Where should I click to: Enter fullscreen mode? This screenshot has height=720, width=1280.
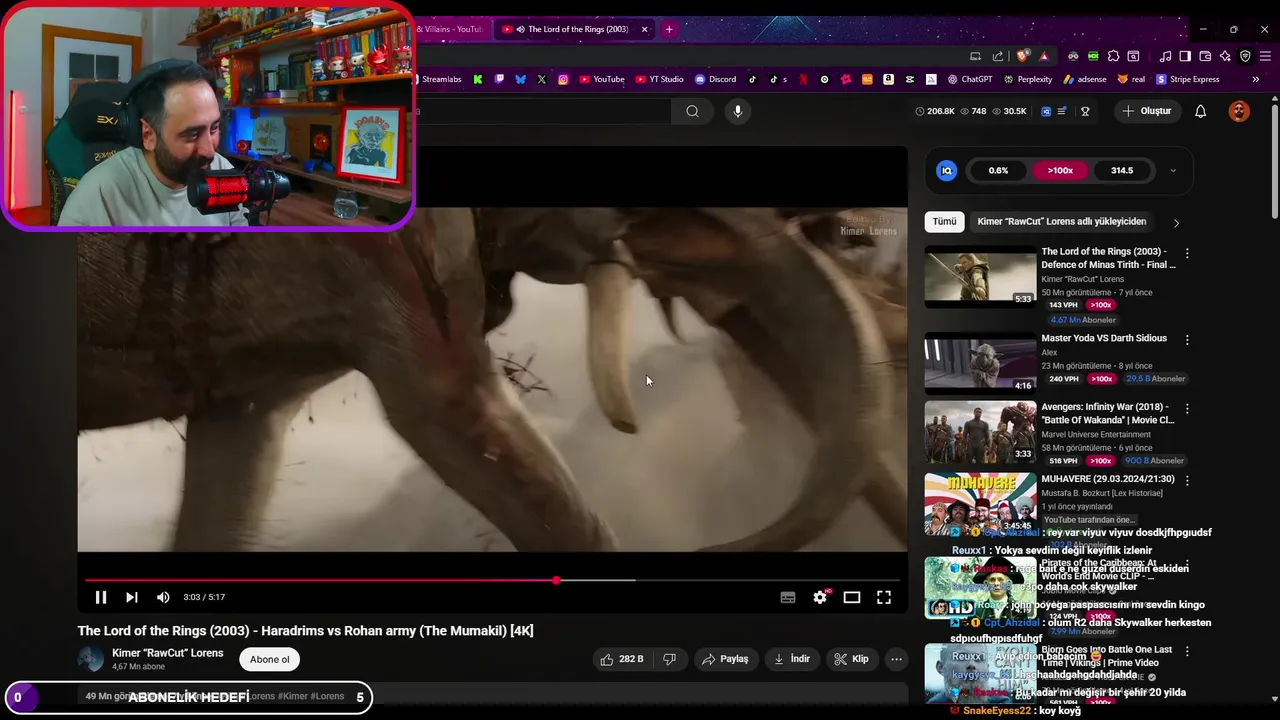point(884,597)
